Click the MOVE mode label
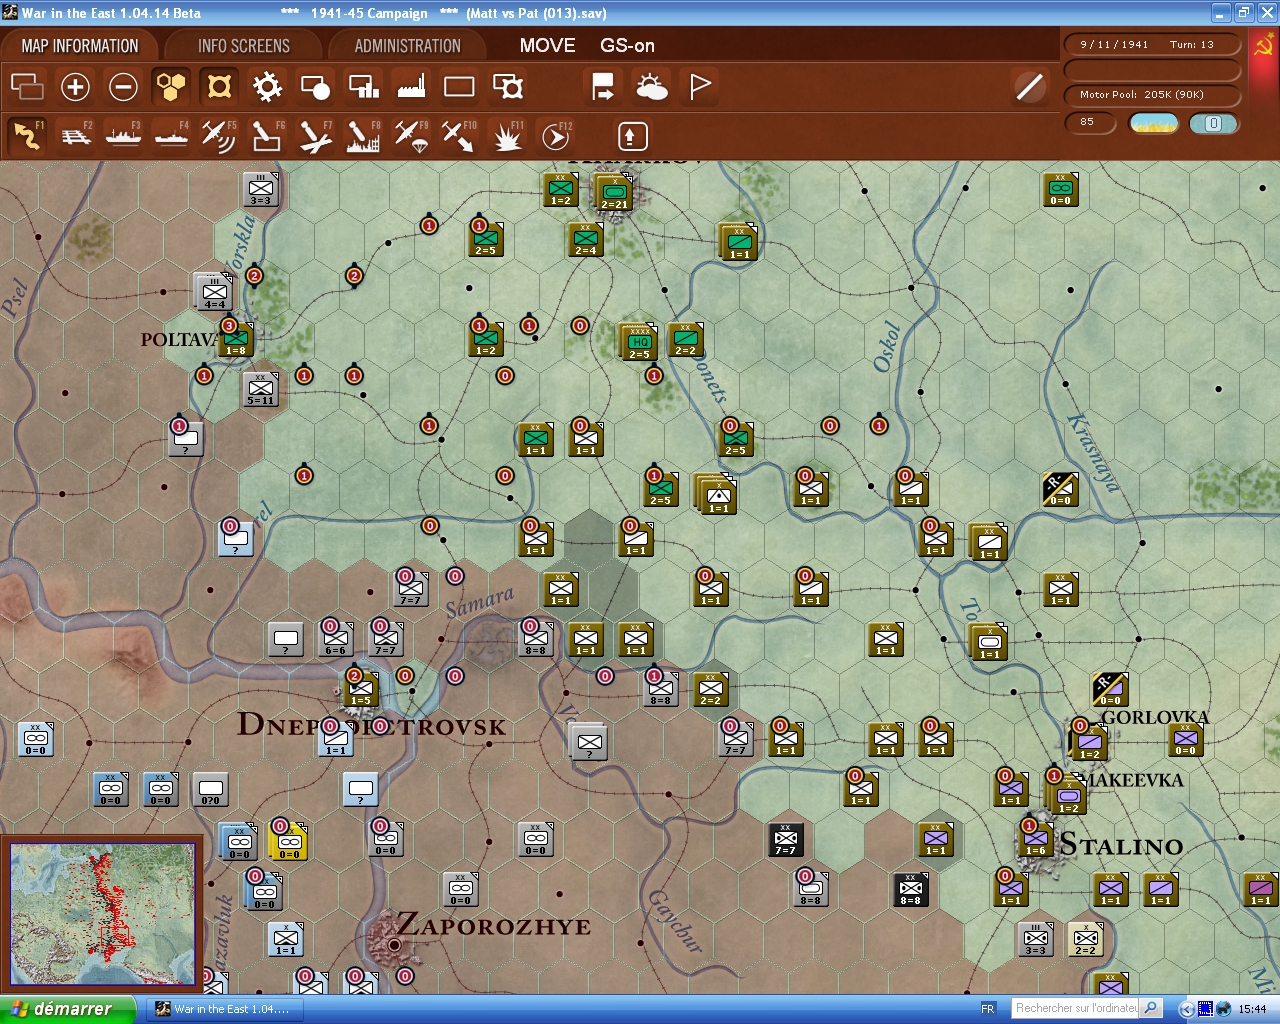This screenshot has height=1024, width=1280. point(547,46)
